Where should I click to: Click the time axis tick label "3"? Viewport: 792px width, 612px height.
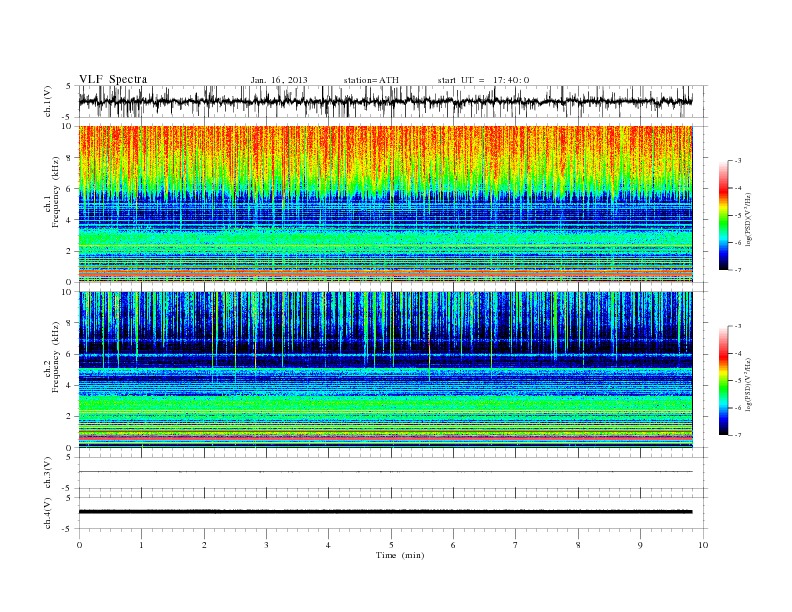click(266, 545)
